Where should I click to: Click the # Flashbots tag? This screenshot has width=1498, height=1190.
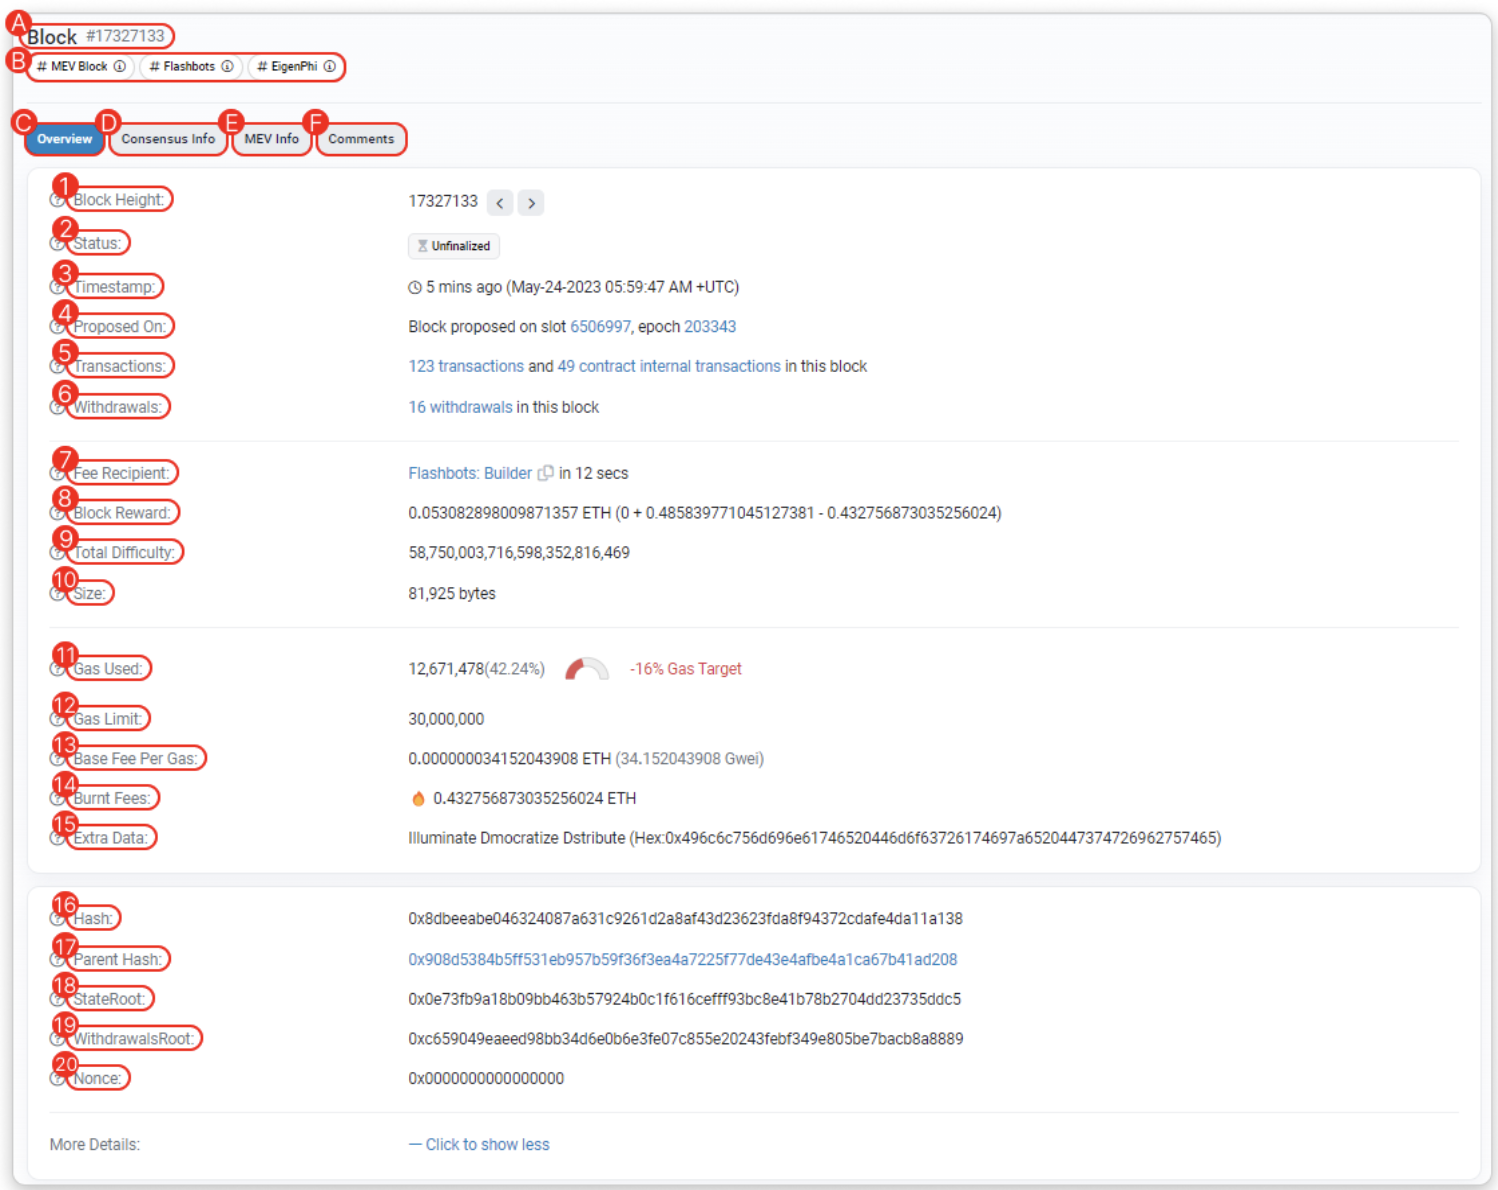[x=191, y=67]
